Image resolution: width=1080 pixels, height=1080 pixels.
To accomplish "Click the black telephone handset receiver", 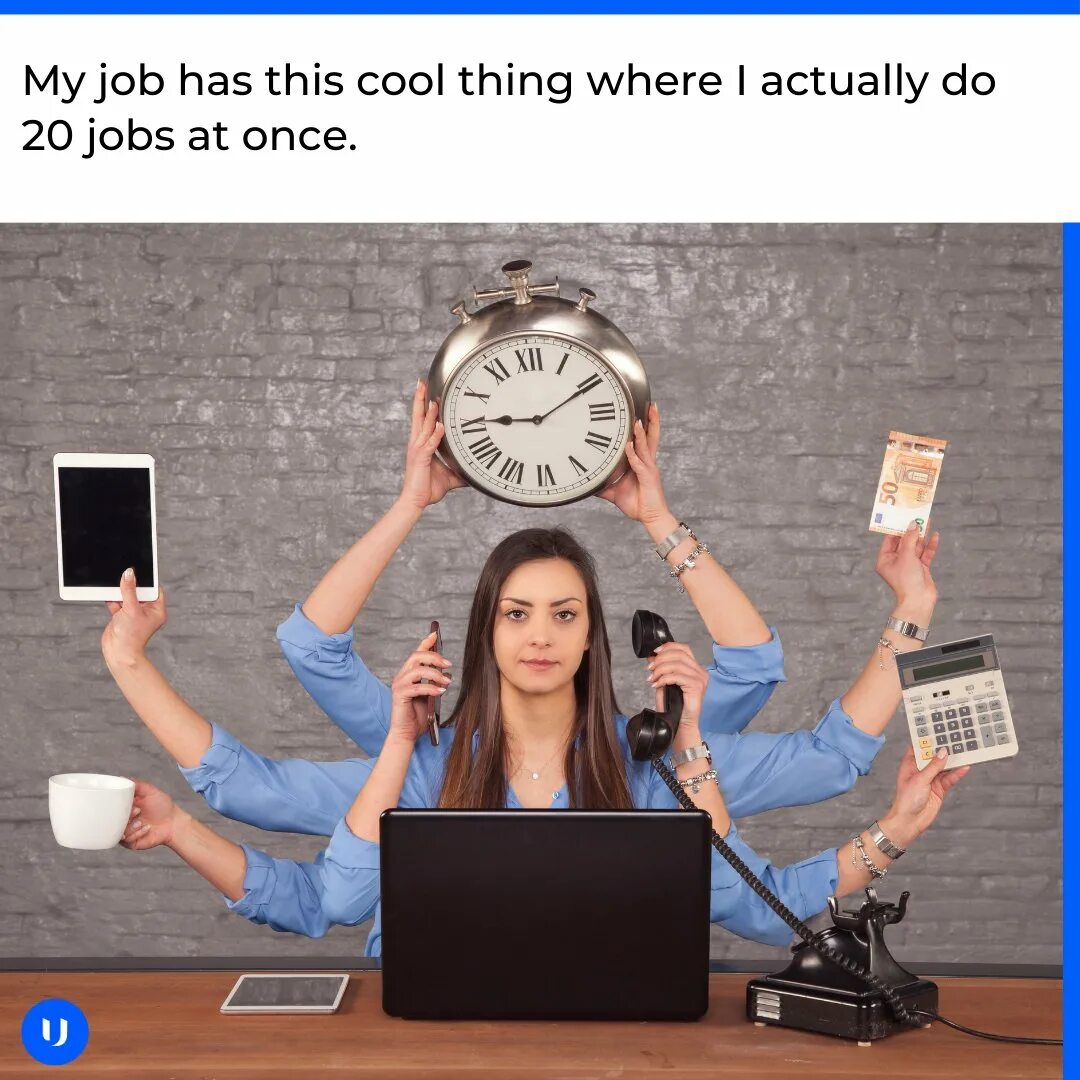I will pos(654,685).
